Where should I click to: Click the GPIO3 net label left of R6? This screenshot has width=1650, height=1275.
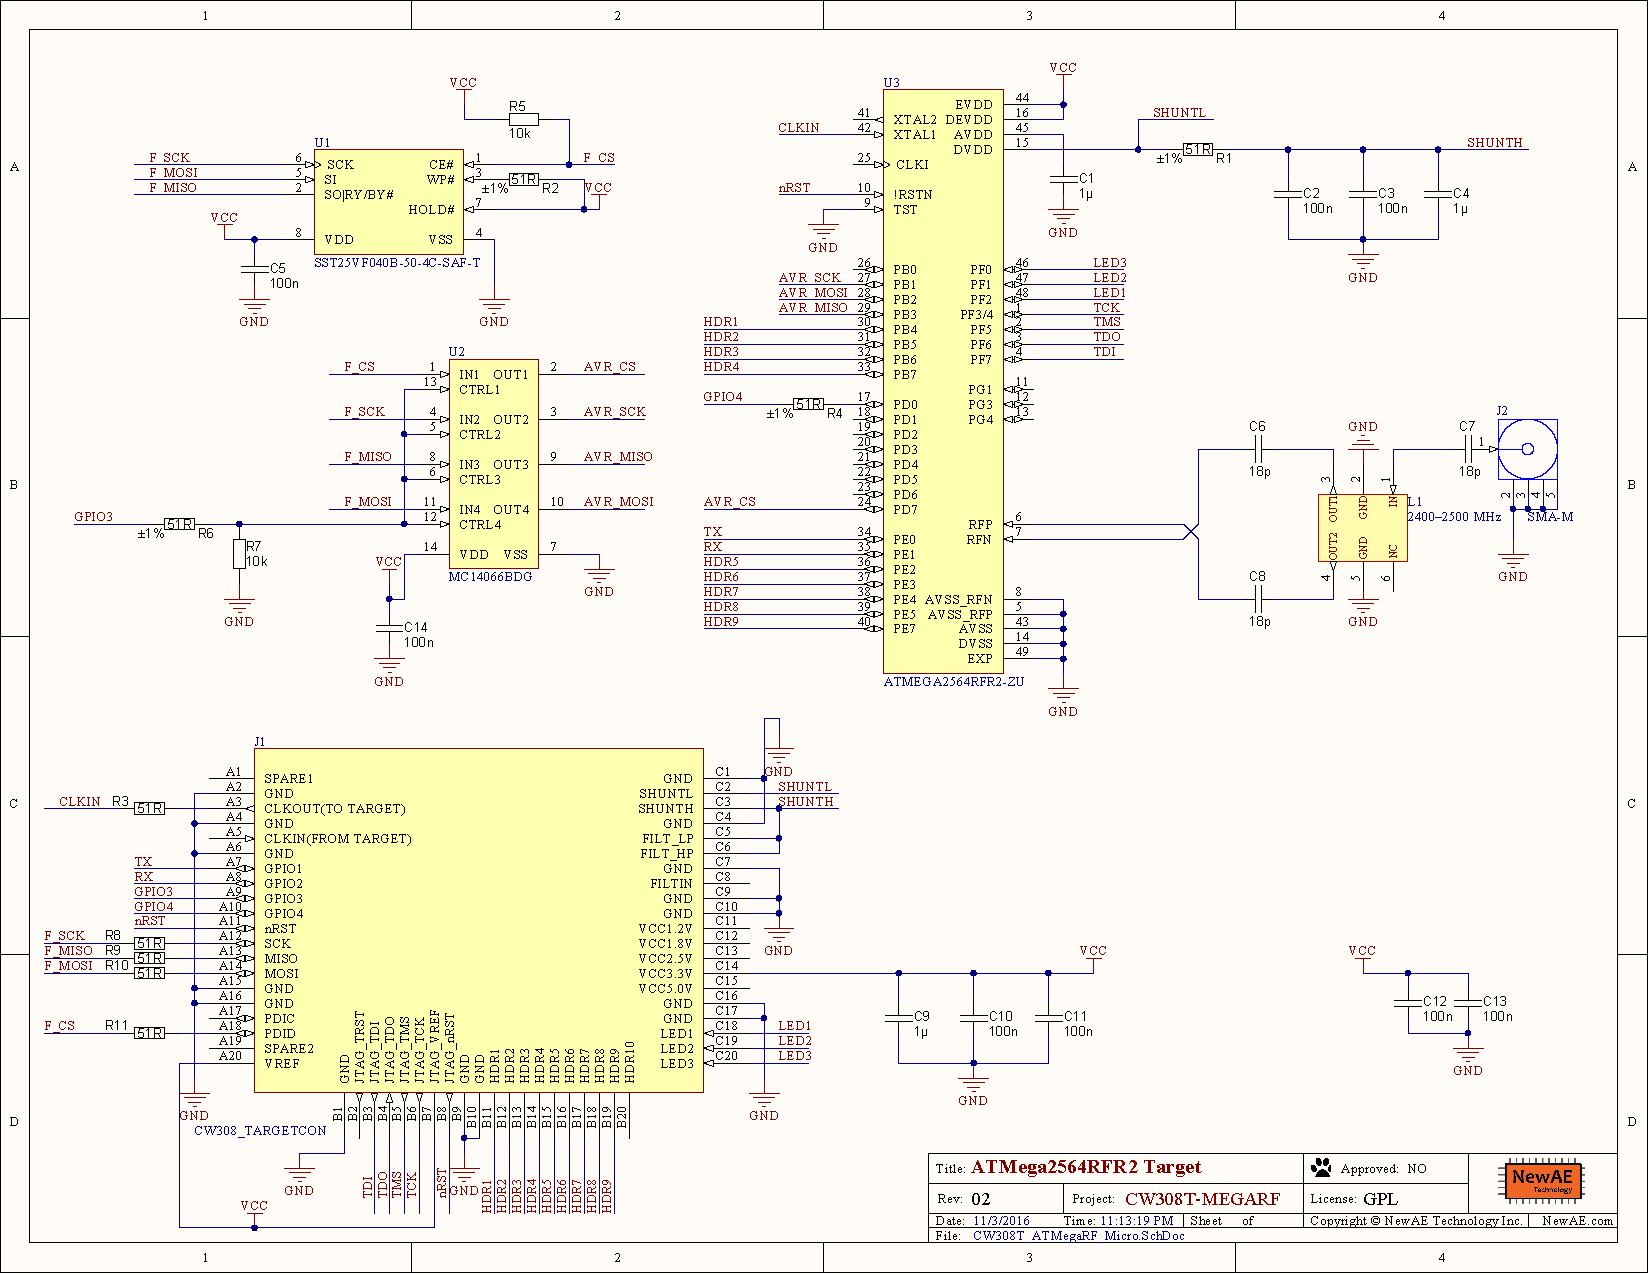(x=93, y=517)
